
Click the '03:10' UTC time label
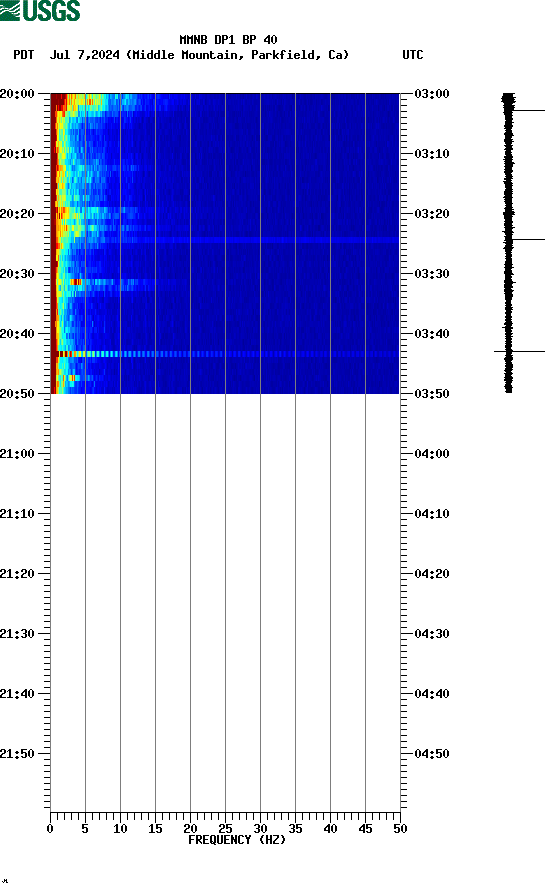(x=432, y=154)
